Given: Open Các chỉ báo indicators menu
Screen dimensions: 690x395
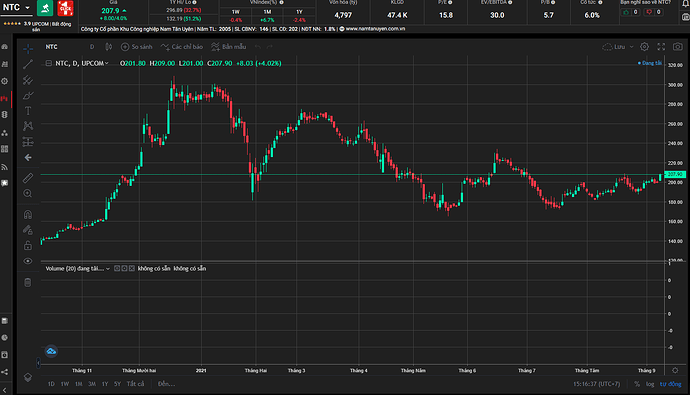Looking at the screenshot, I should (x=182, y=47).
